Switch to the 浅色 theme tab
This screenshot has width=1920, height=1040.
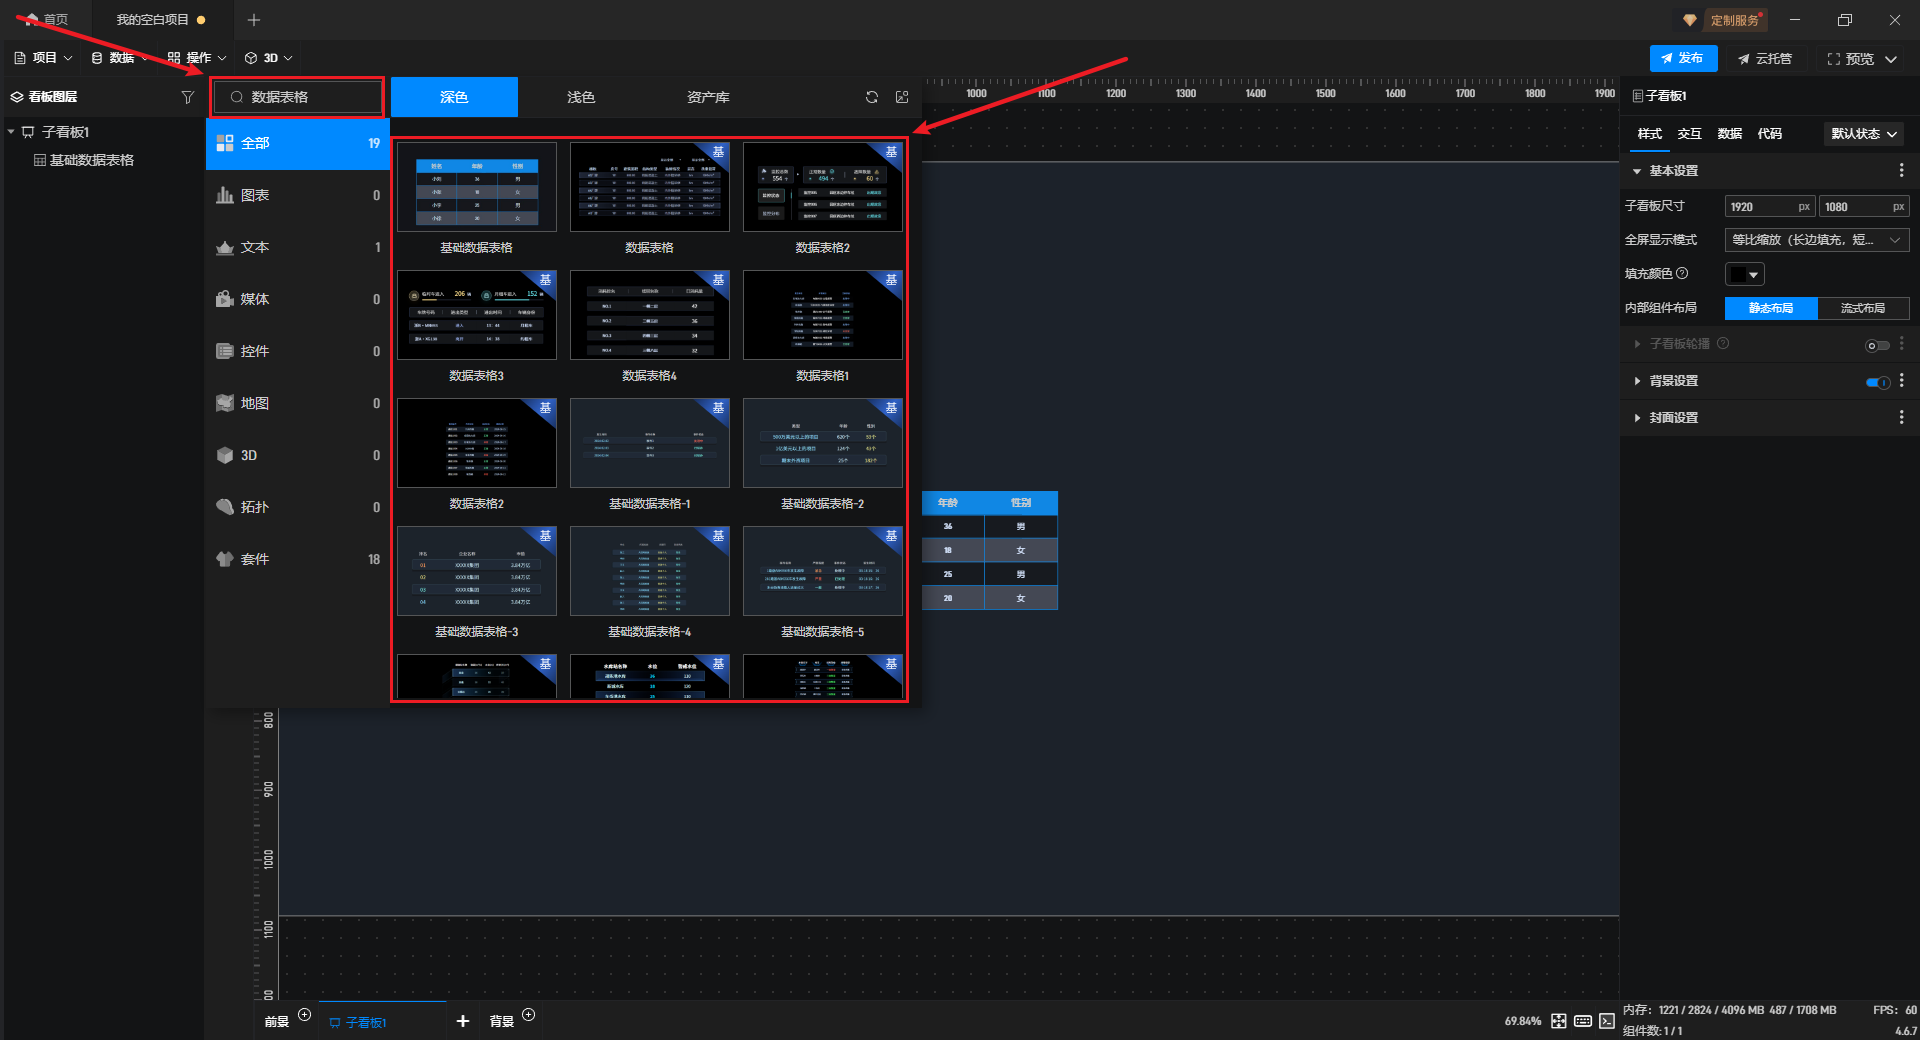[581, 97]
